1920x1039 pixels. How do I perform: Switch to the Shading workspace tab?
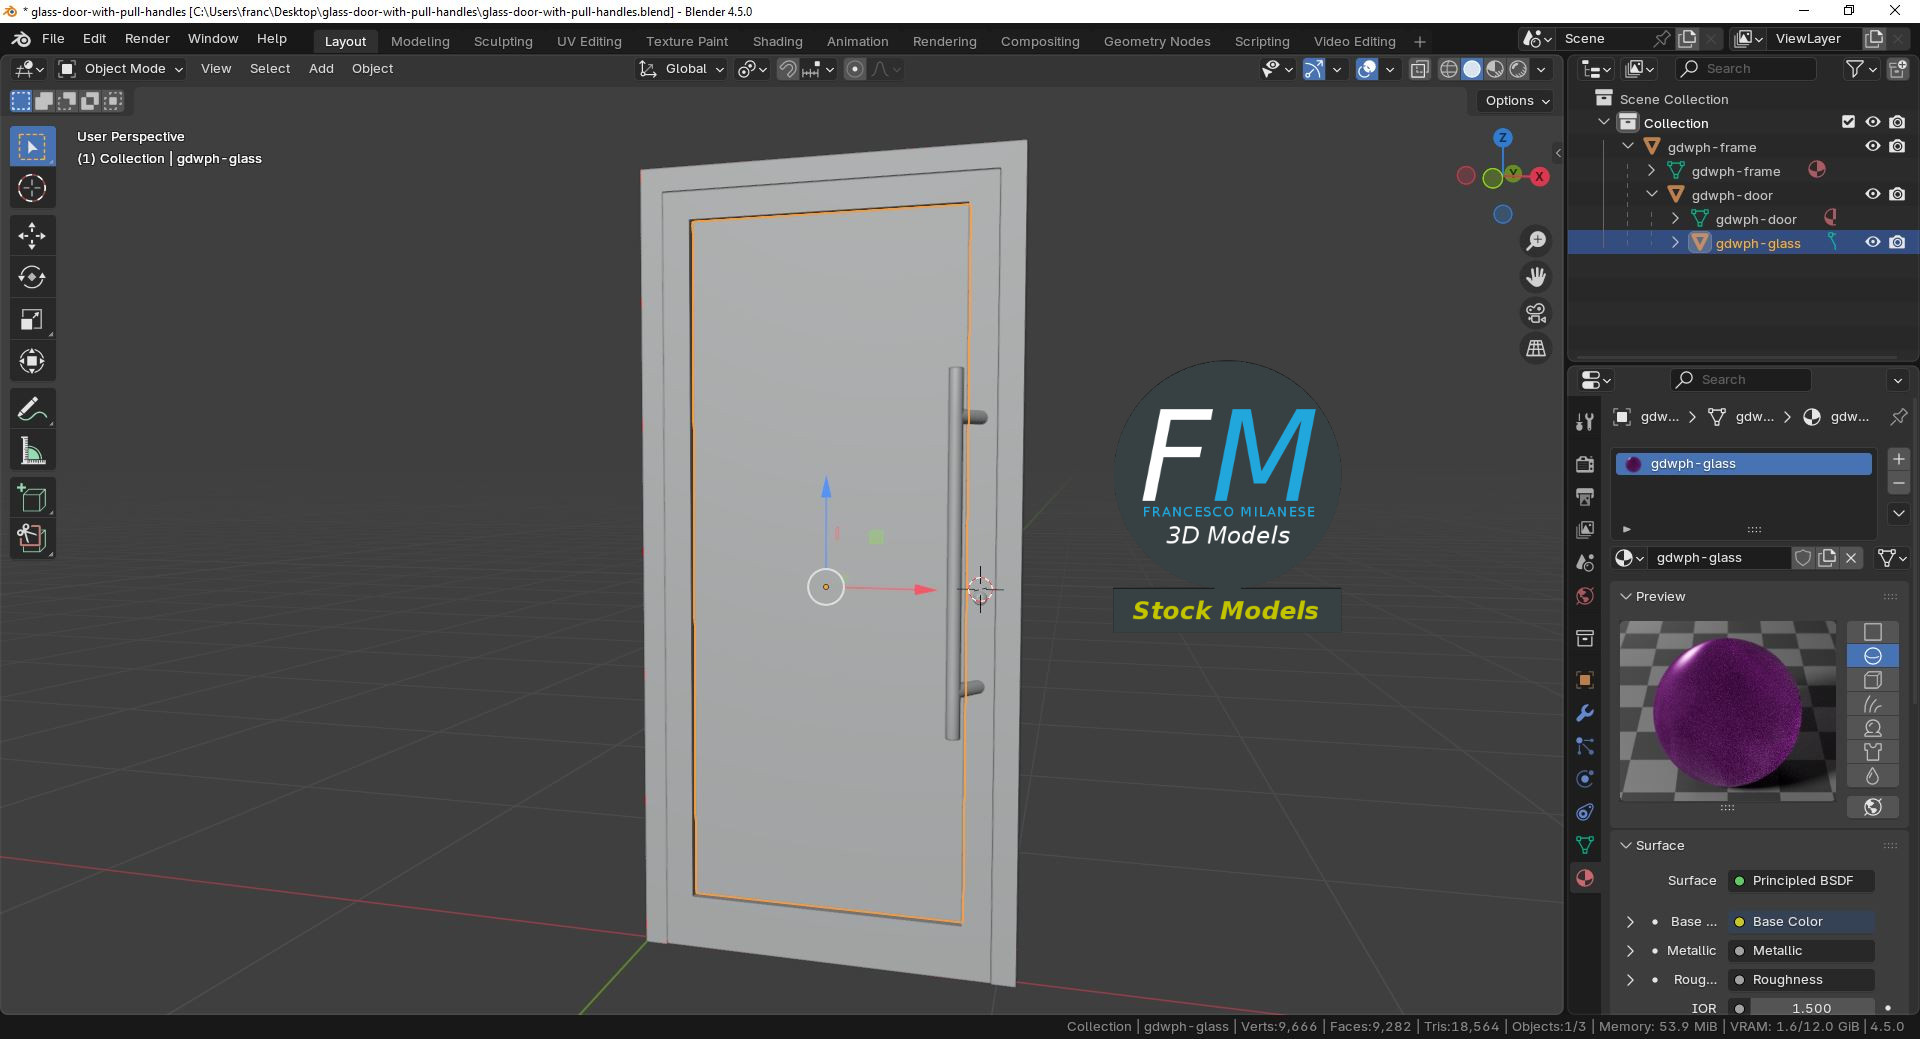click(x=777, y=41)
